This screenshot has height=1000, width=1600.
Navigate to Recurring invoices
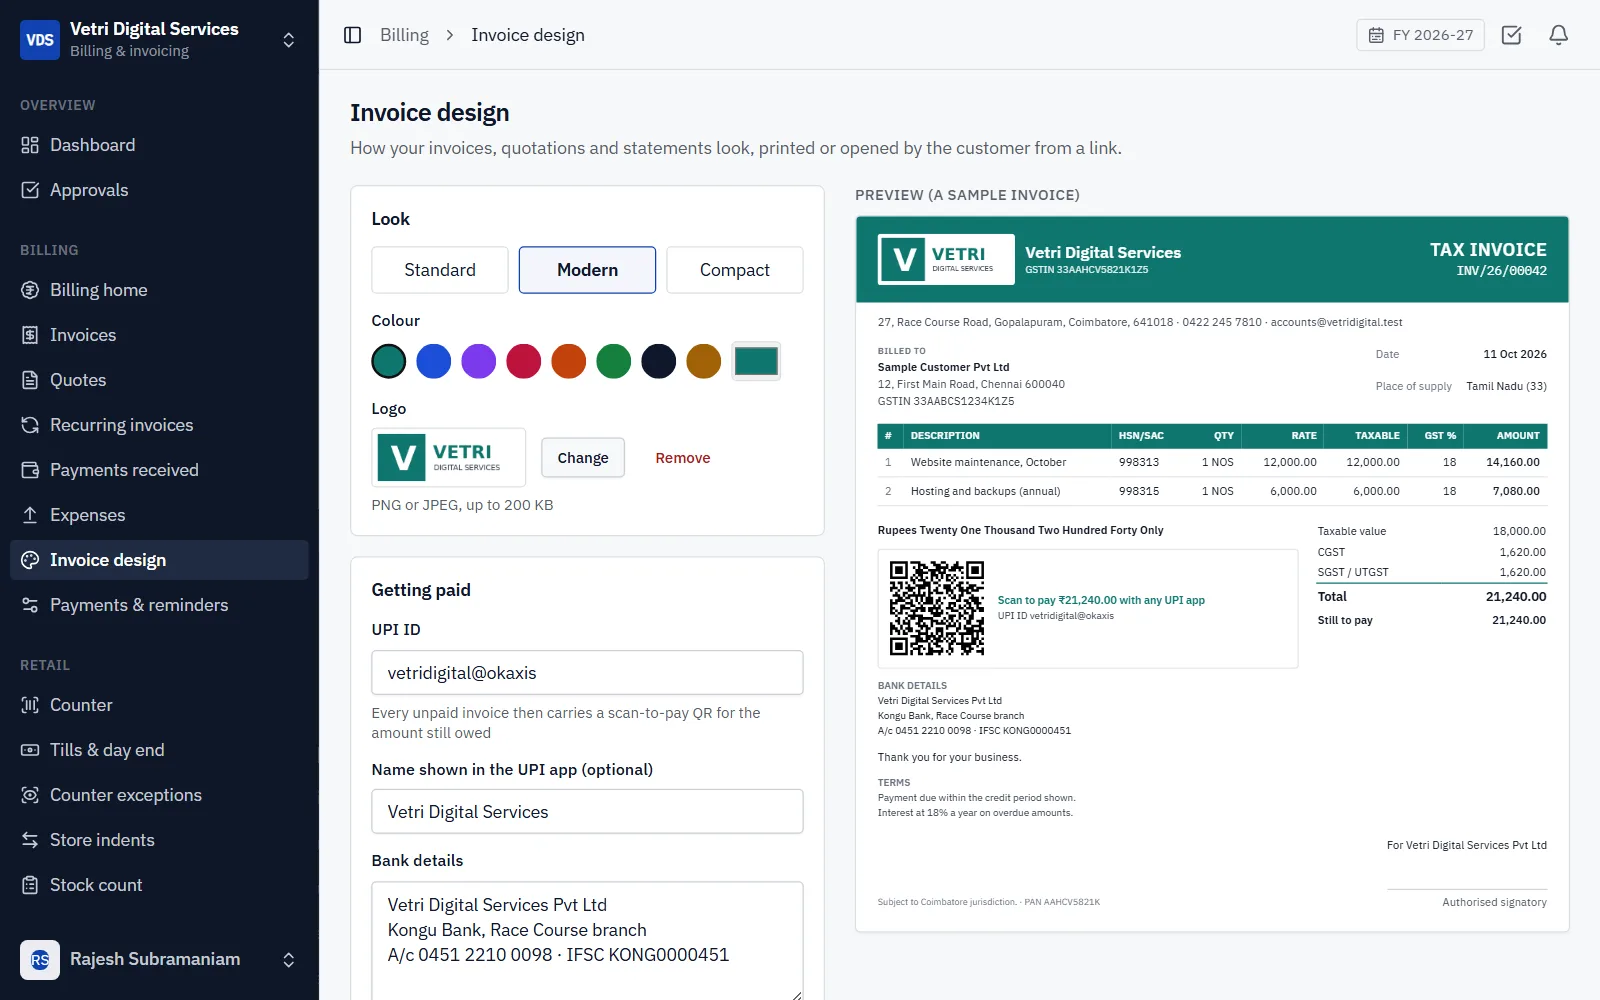[159, 425]
